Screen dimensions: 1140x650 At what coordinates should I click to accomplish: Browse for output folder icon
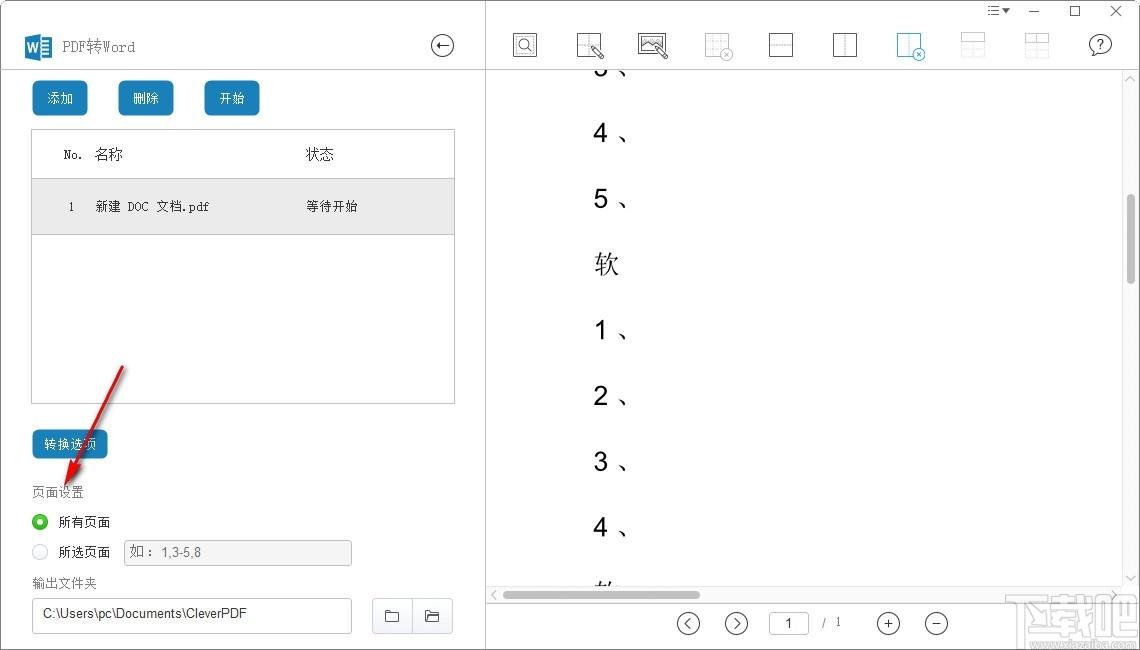click(393, 616)
